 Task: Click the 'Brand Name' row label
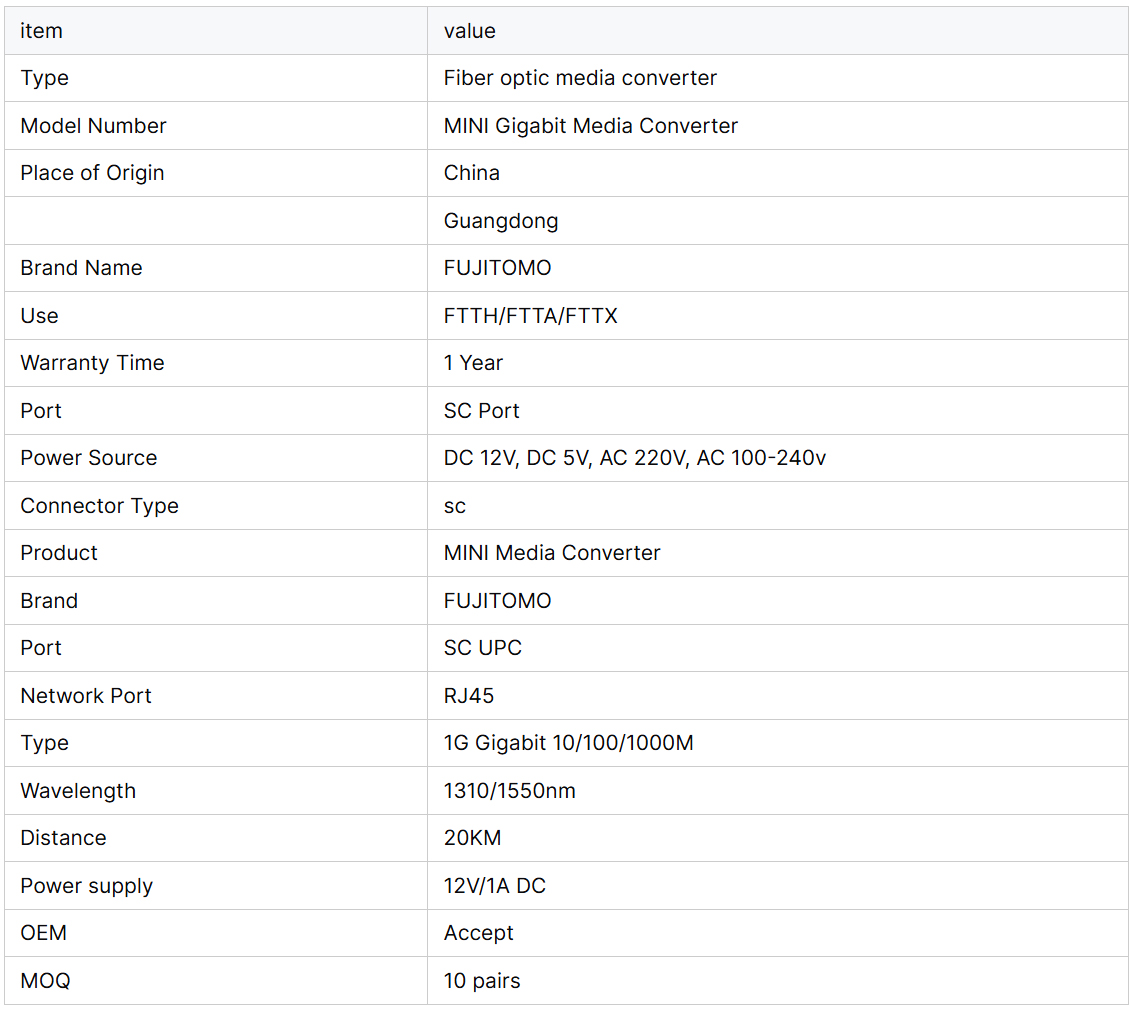81,268
